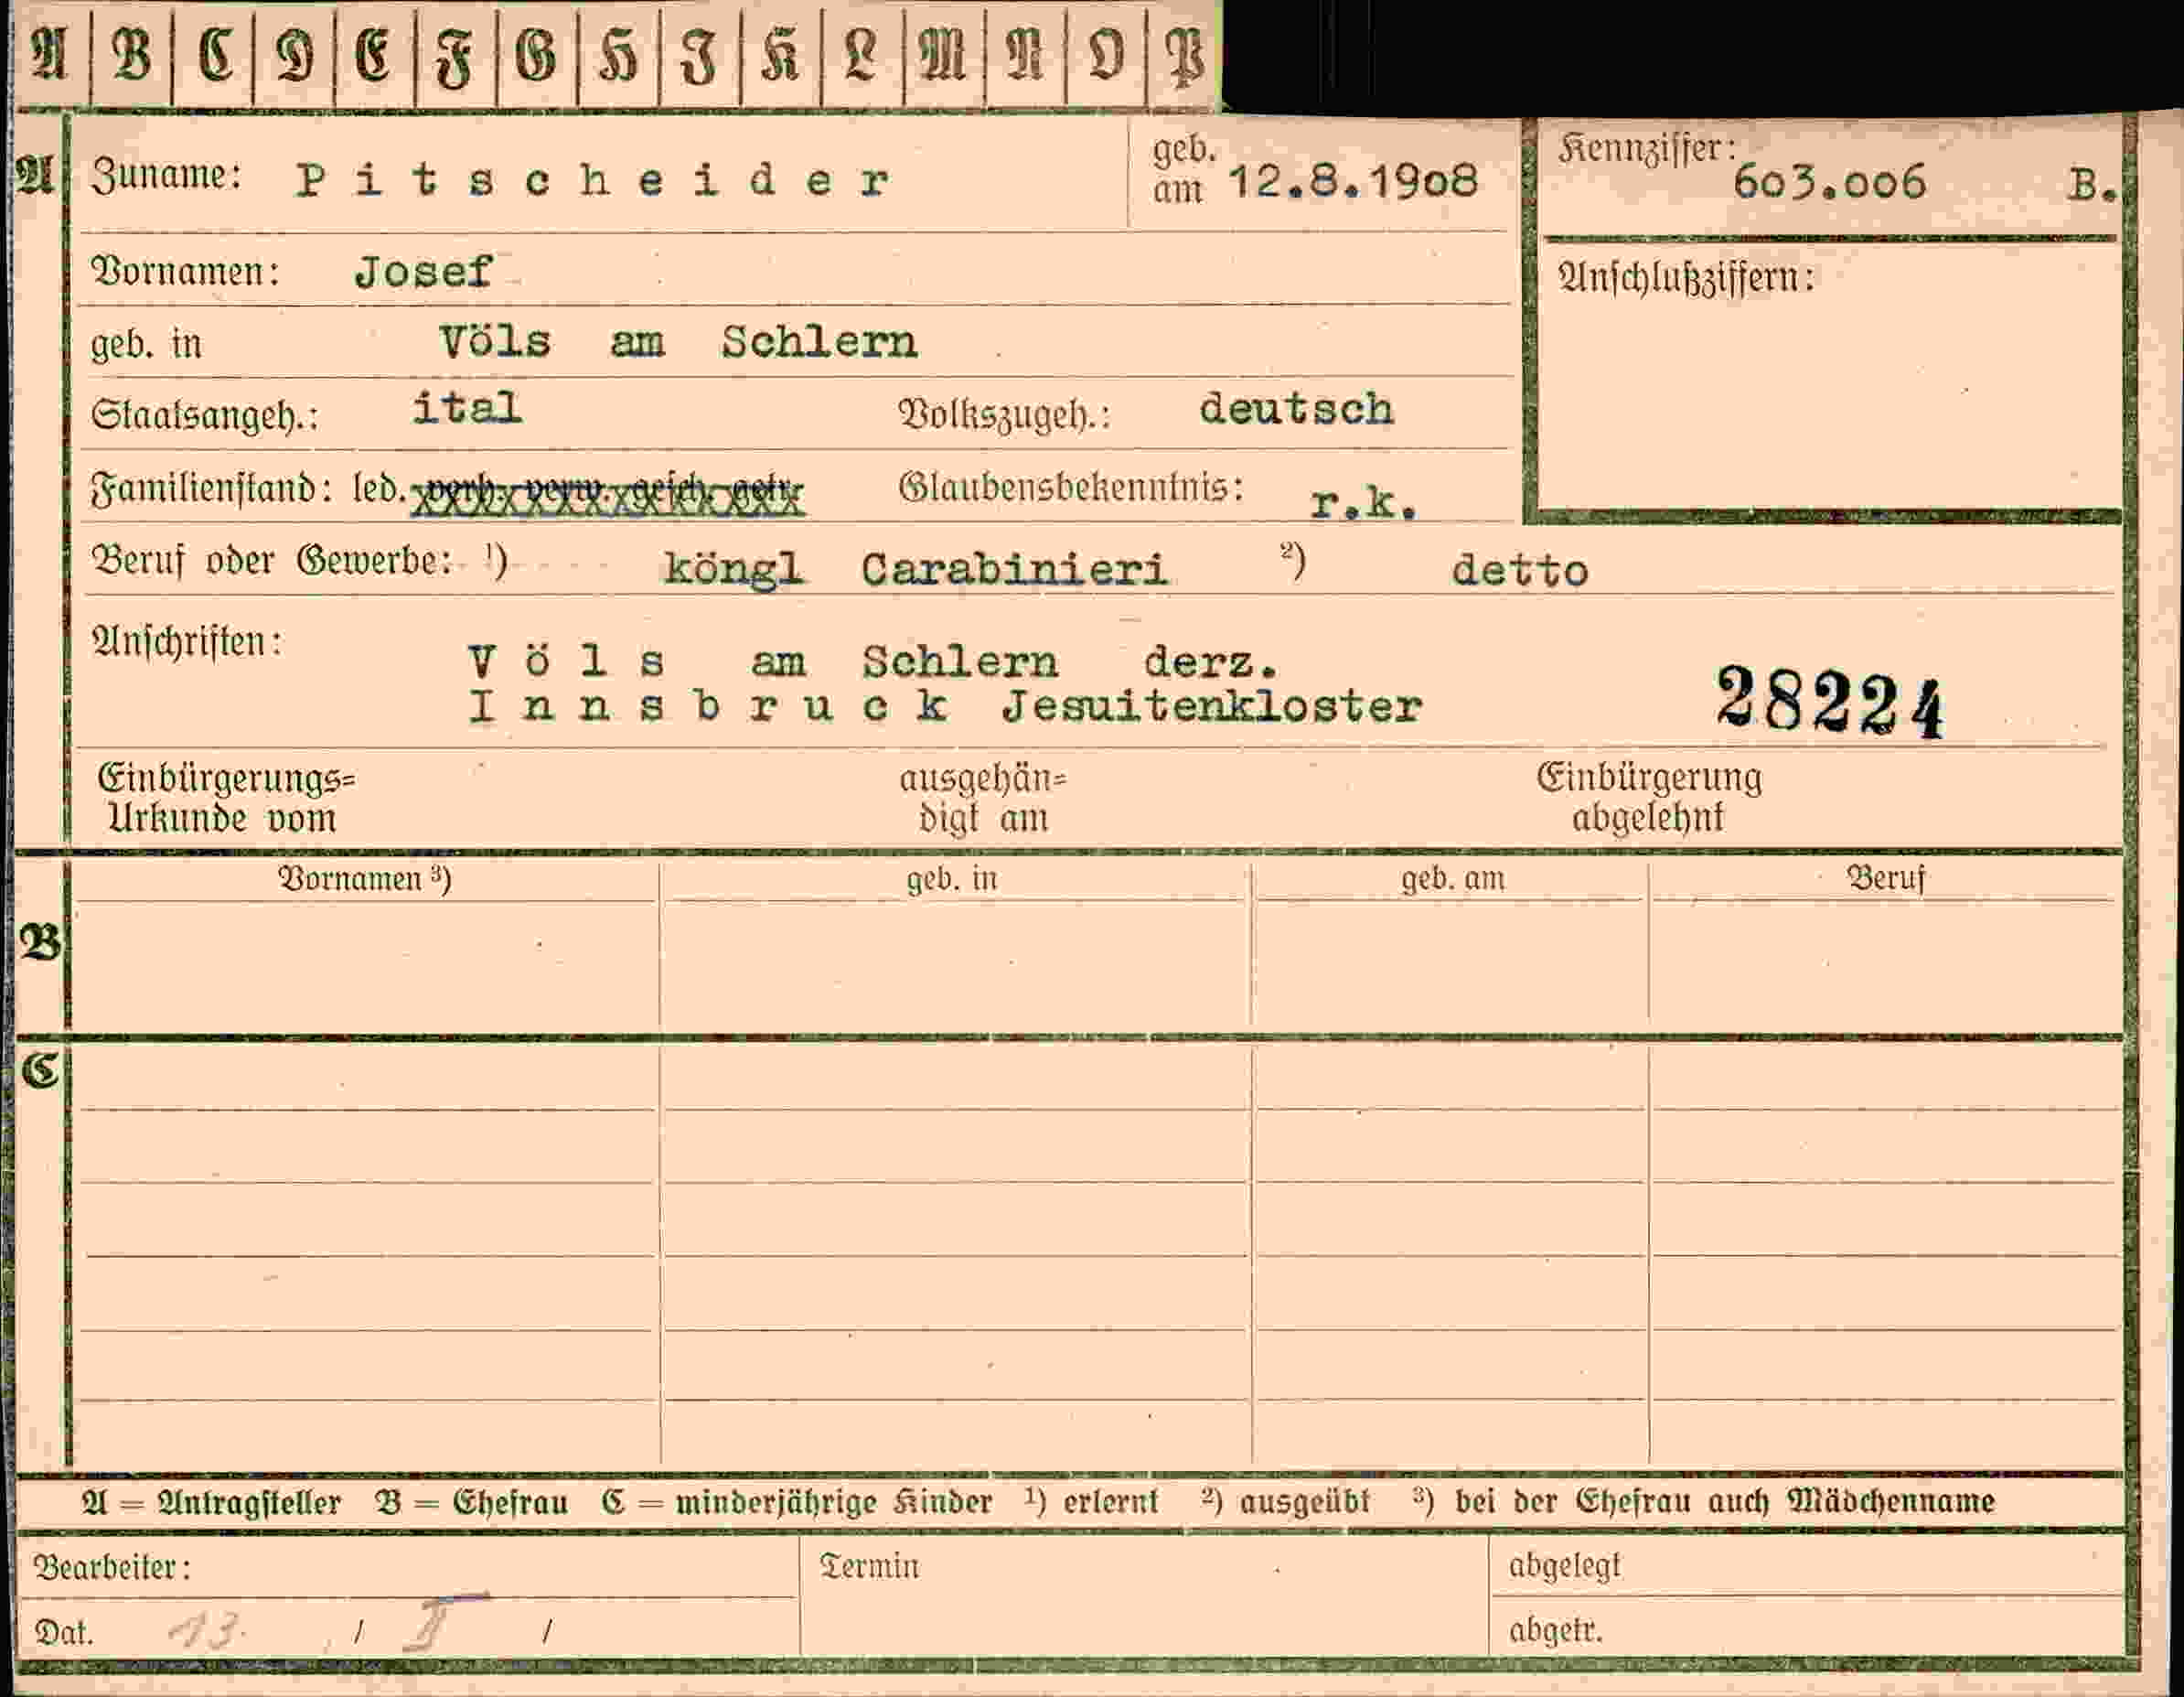
Task: Click the Bearbeiter field label
Action: pos(112,1567)
